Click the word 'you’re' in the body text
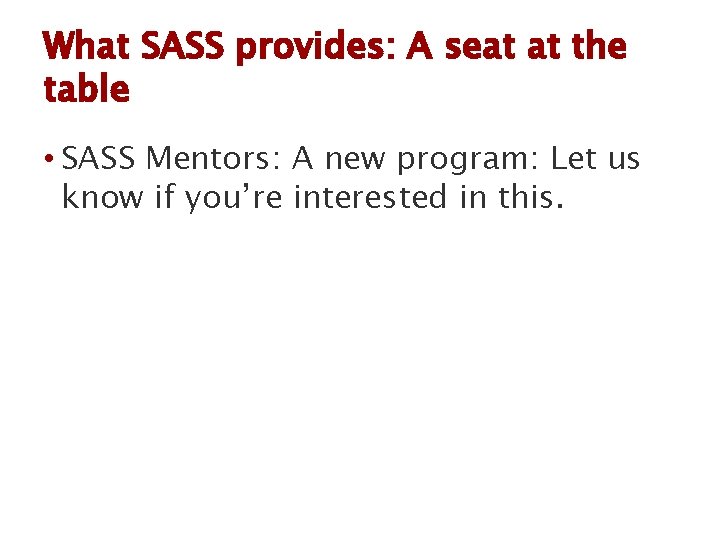The image size is (720, 540). coord(233,199)
